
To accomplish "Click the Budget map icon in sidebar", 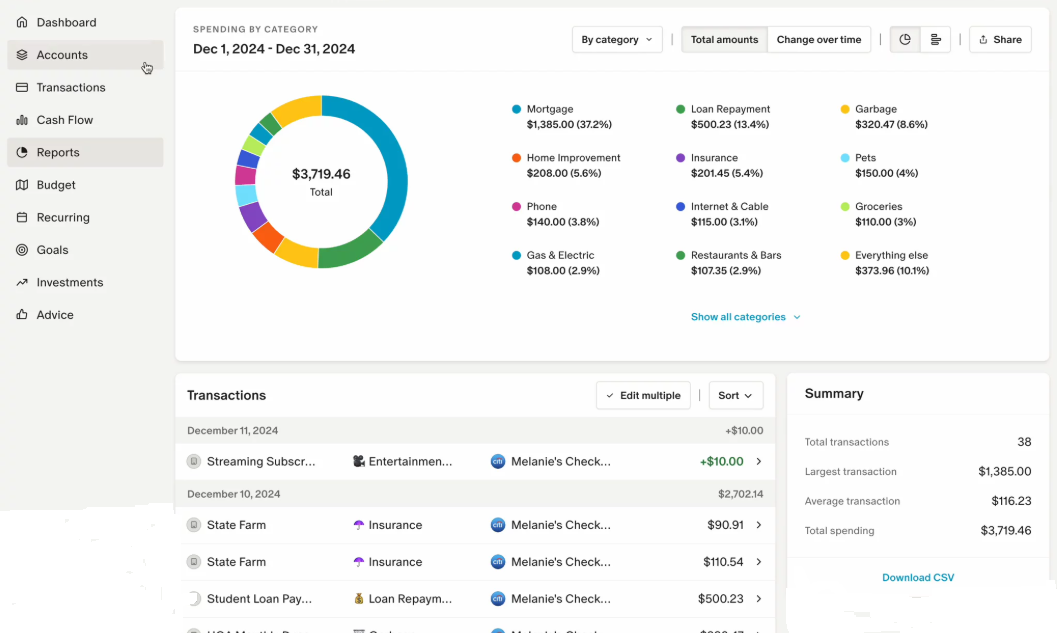I will (22, 185).
